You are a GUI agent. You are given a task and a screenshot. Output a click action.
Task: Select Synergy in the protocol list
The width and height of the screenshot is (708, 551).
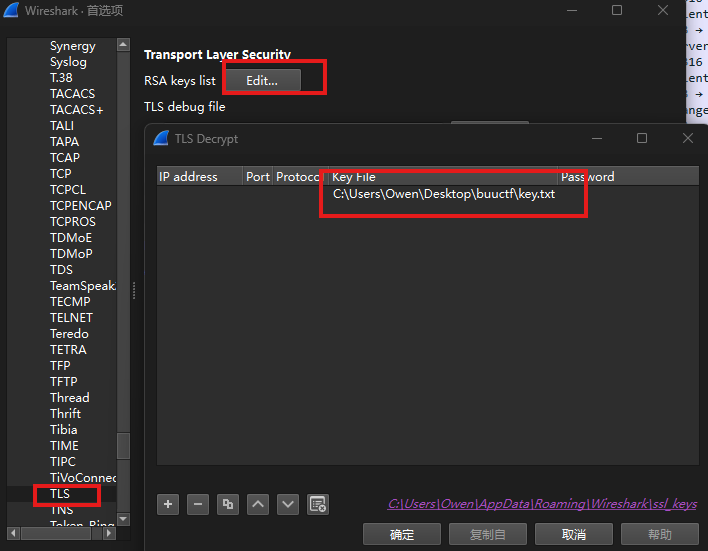click(x=73, y=46)
